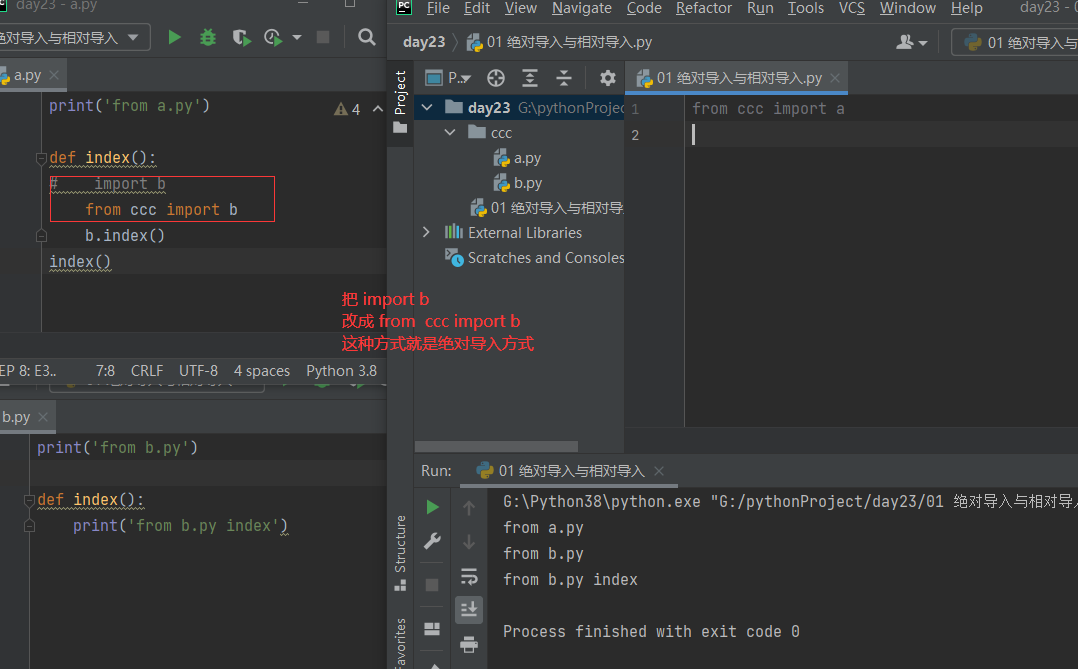The height and width of the screenshot is (669, 1078).
Task: Select the a.py editor tab
Action: point(27,75)
